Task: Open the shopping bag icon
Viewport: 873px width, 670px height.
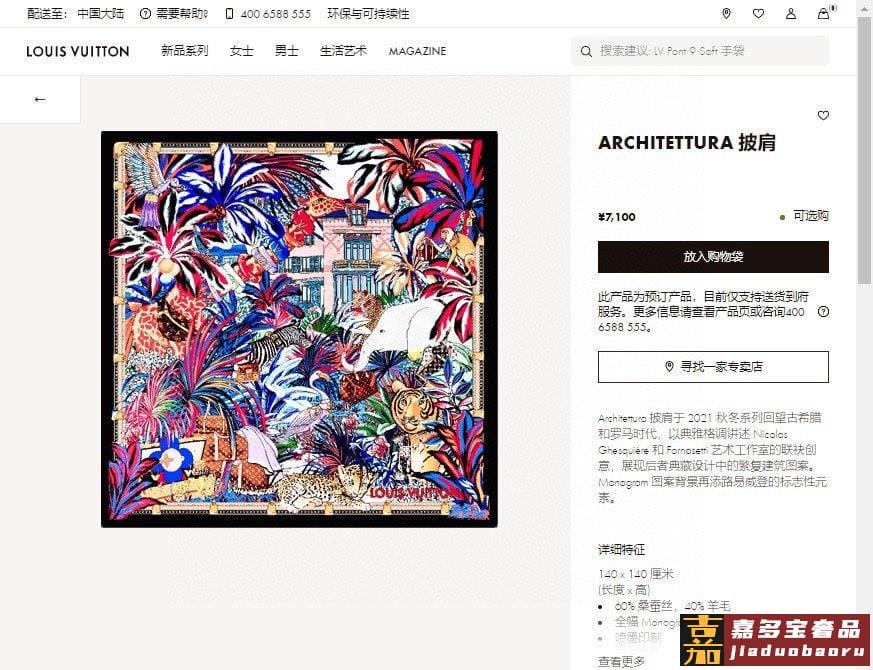Action: click(x=823, y=14)
